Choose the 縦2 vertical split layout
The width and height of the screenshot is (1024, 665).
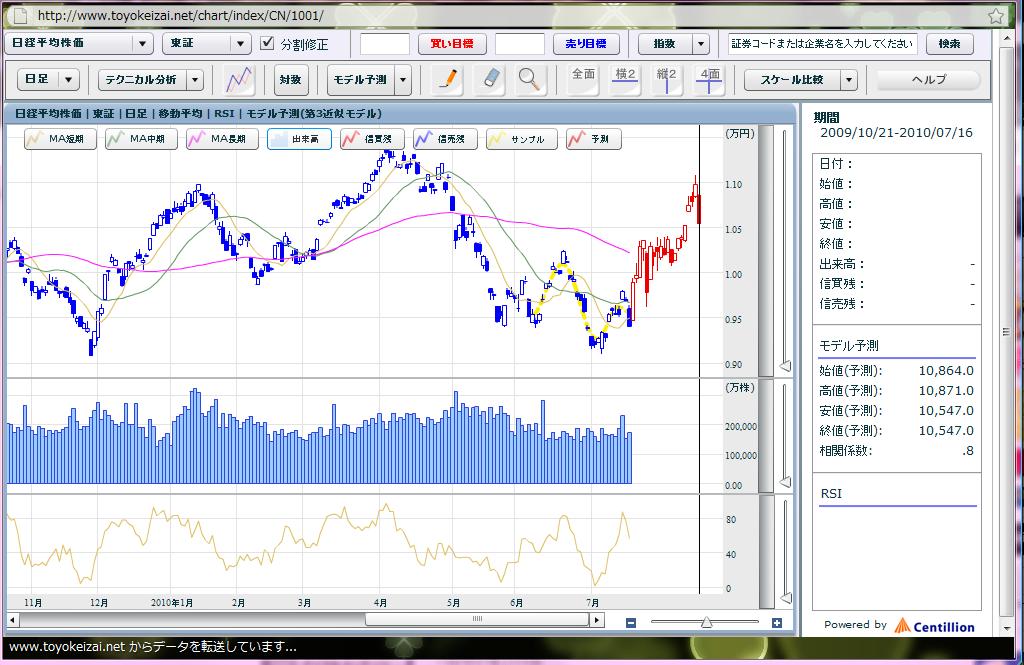(667, 80)
